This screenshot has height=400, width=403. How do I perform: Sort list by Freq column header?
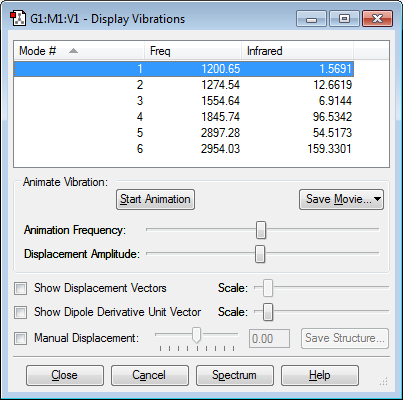coord(193,51)
